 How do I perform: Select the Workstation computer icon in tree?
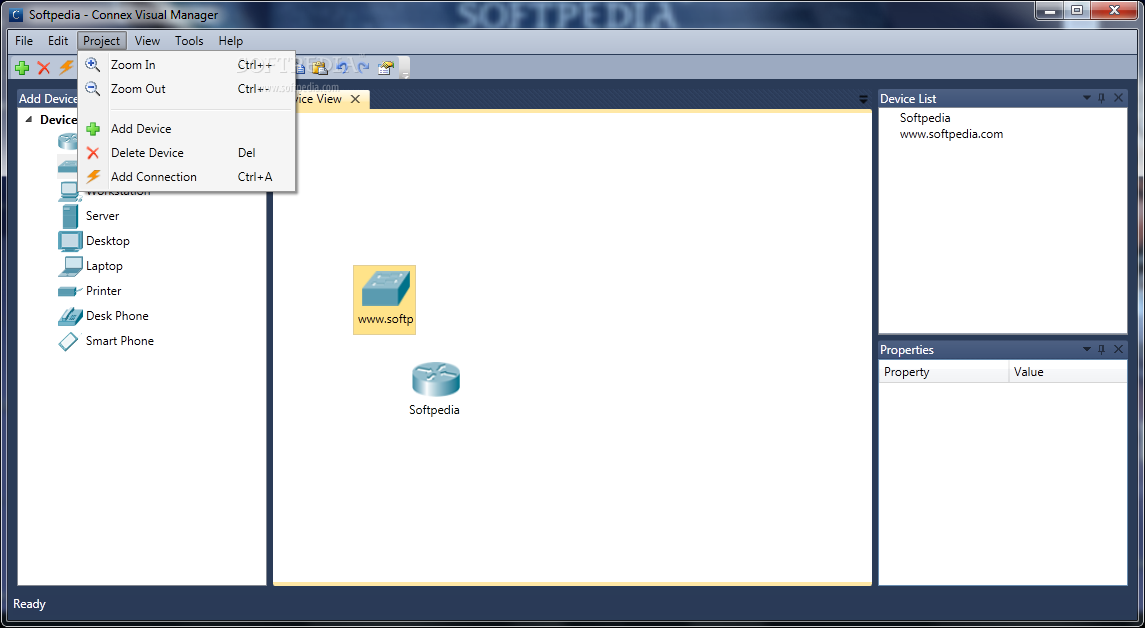[x=69, y=192]
